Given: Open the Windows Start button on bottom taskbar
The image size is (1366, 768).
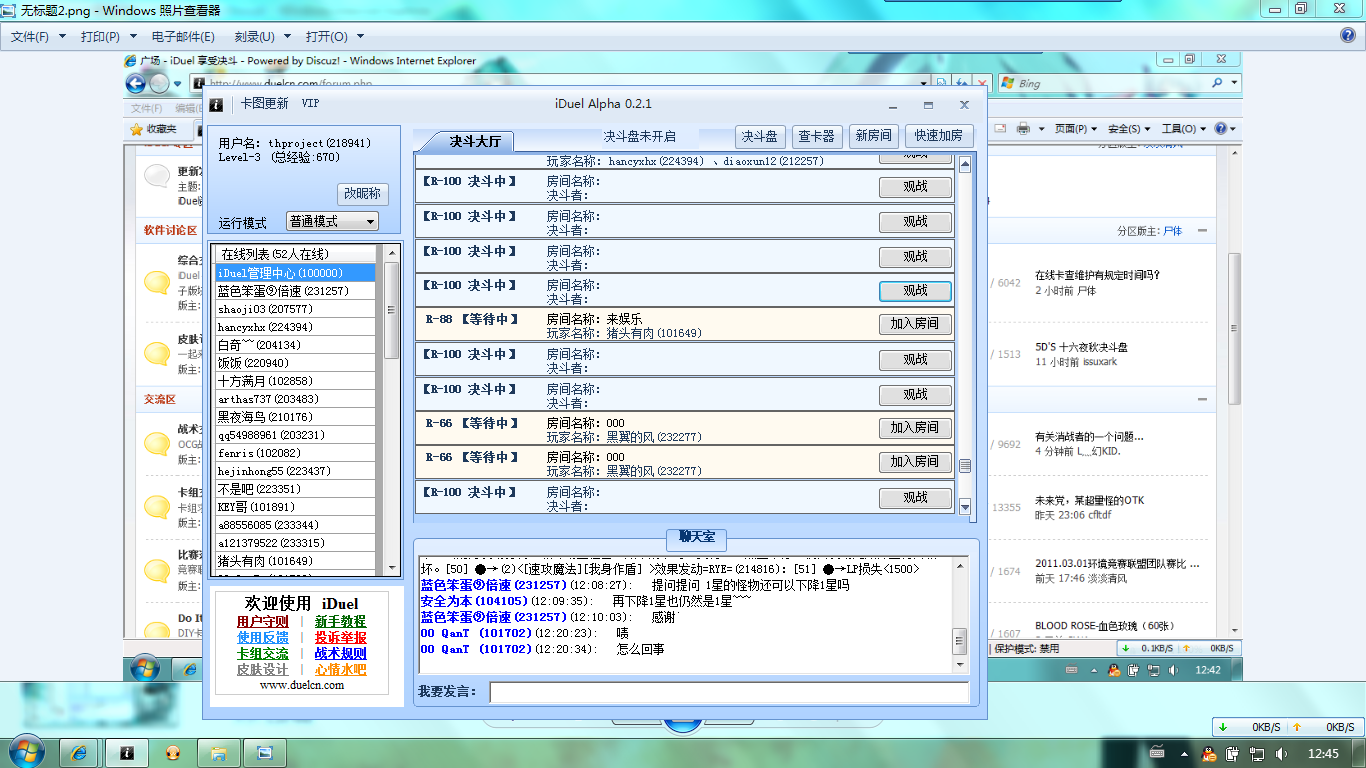Looking at the screenshot, I should click(x=25, y=751).
